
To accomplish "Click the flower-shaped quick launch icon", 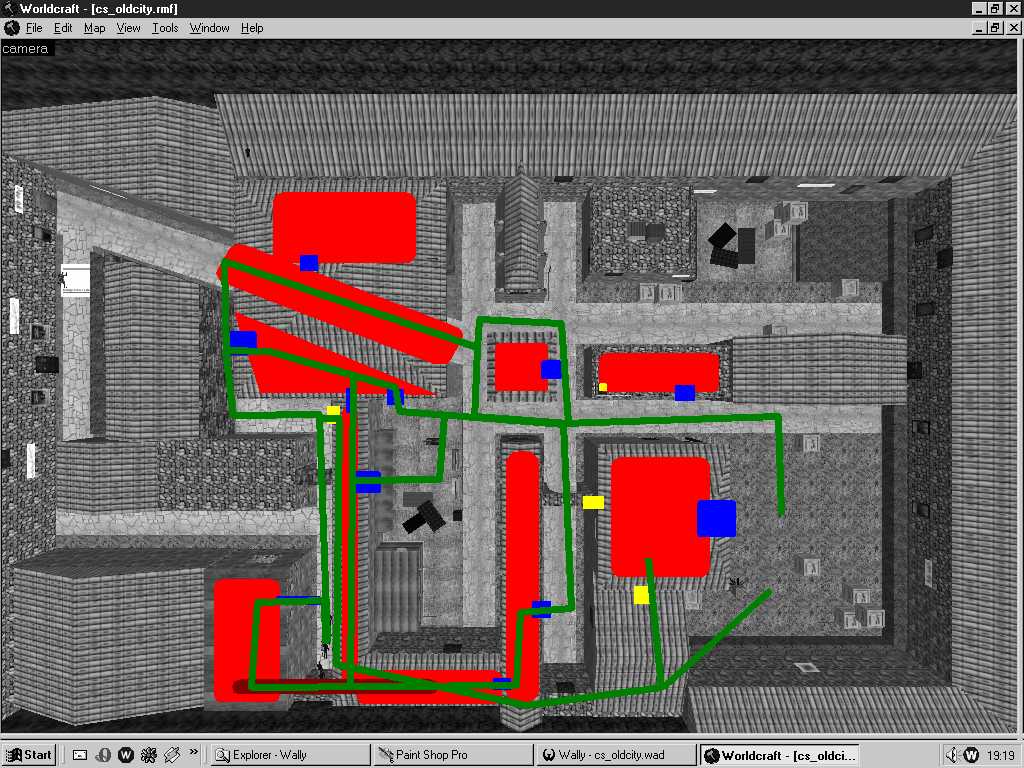I will [149, 755].
